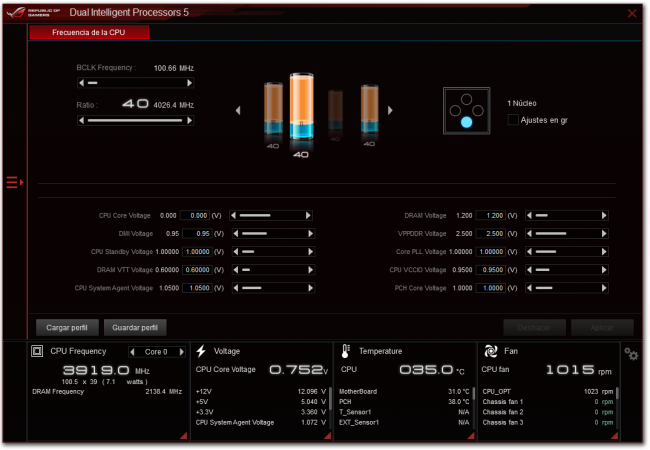
Task: Expand CPU Frequency panel red corner
Action: tap(183, 435)
